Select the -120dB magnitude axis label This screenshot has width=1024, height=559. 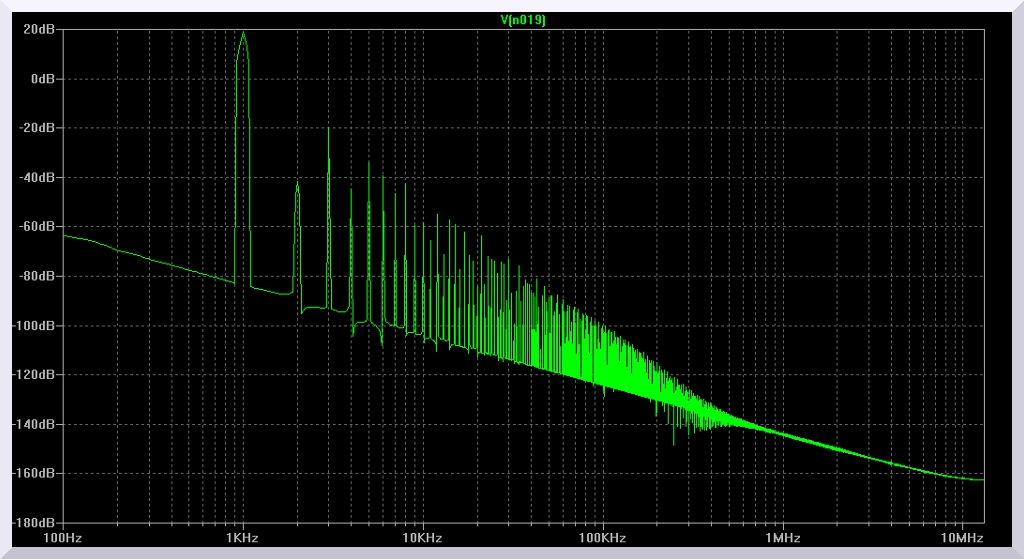coord(33,374)
